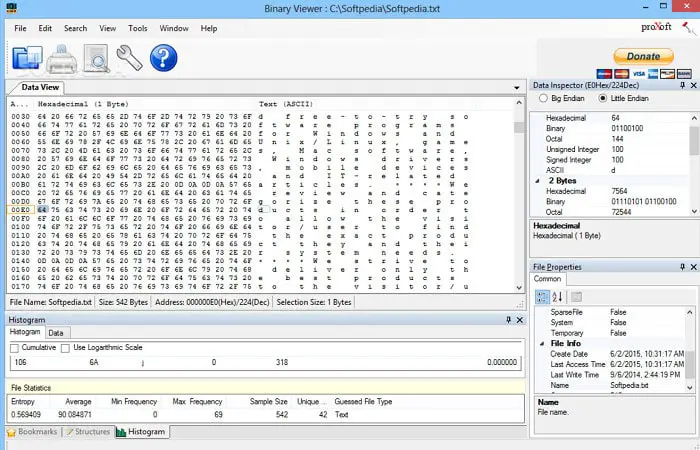Click the blue help question mark icon
Image resolution: width=700 pixels, height=450 pixels.
[x=163, y=58]
